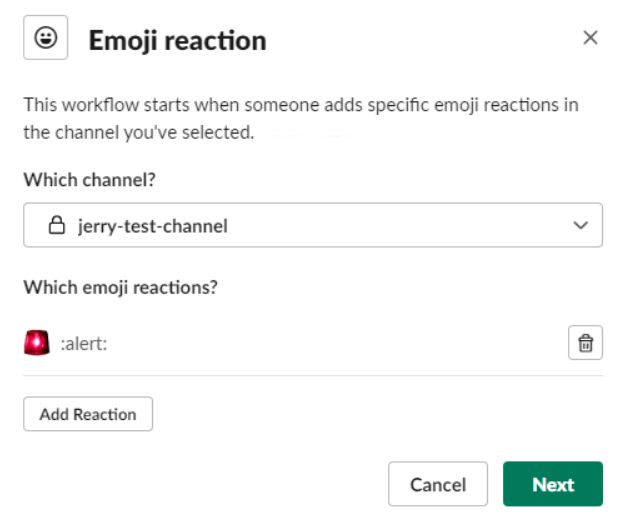Click the lock icon beside jerry-test-channel
628x527 pixels.
[56, 225]
